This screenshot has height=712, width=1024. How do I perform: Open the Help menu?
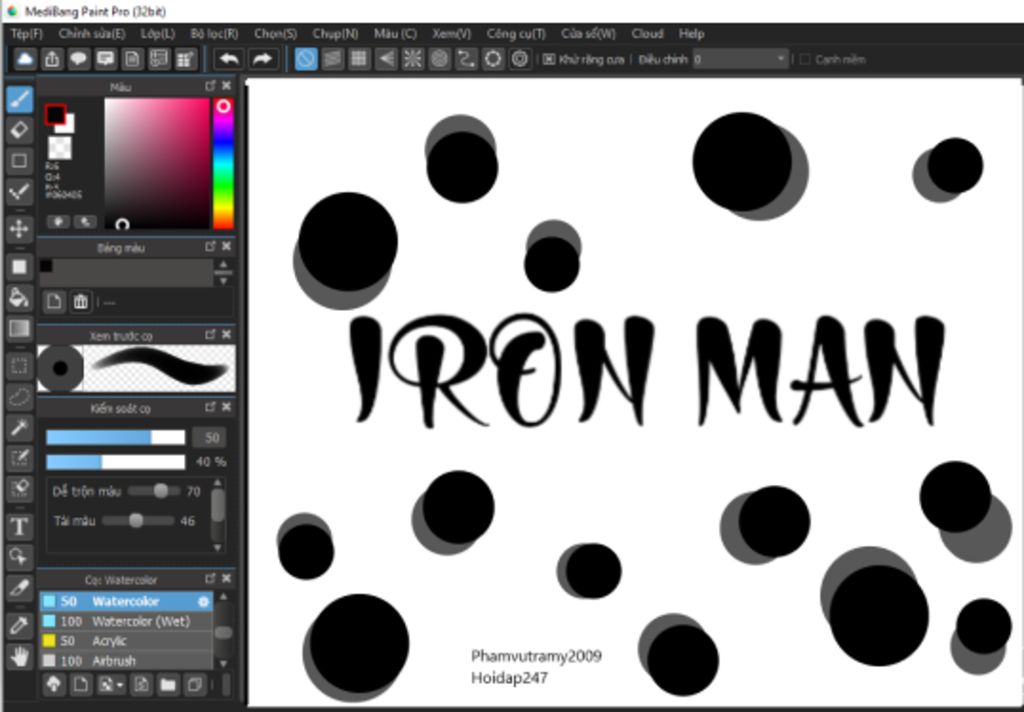(692, 33)
